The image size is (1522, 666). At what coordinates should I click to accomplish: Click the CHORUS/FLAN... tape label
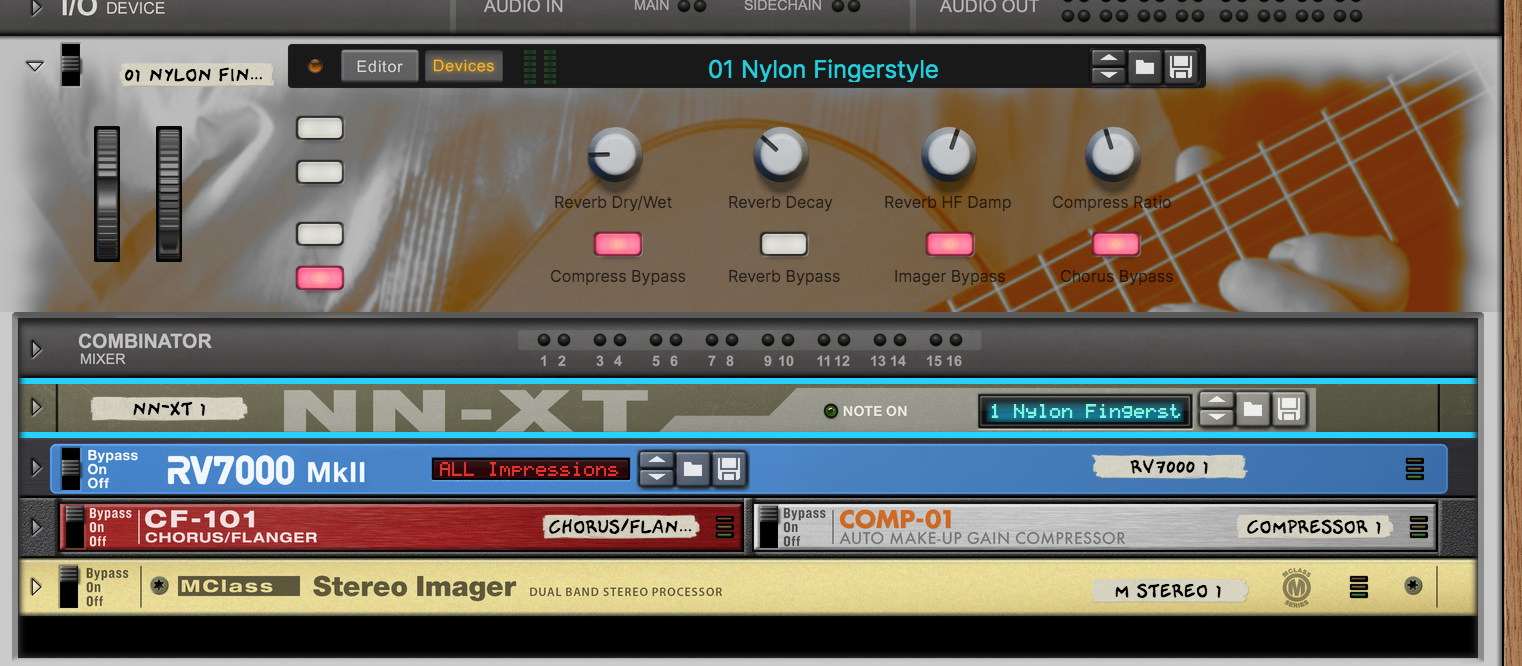621,526
